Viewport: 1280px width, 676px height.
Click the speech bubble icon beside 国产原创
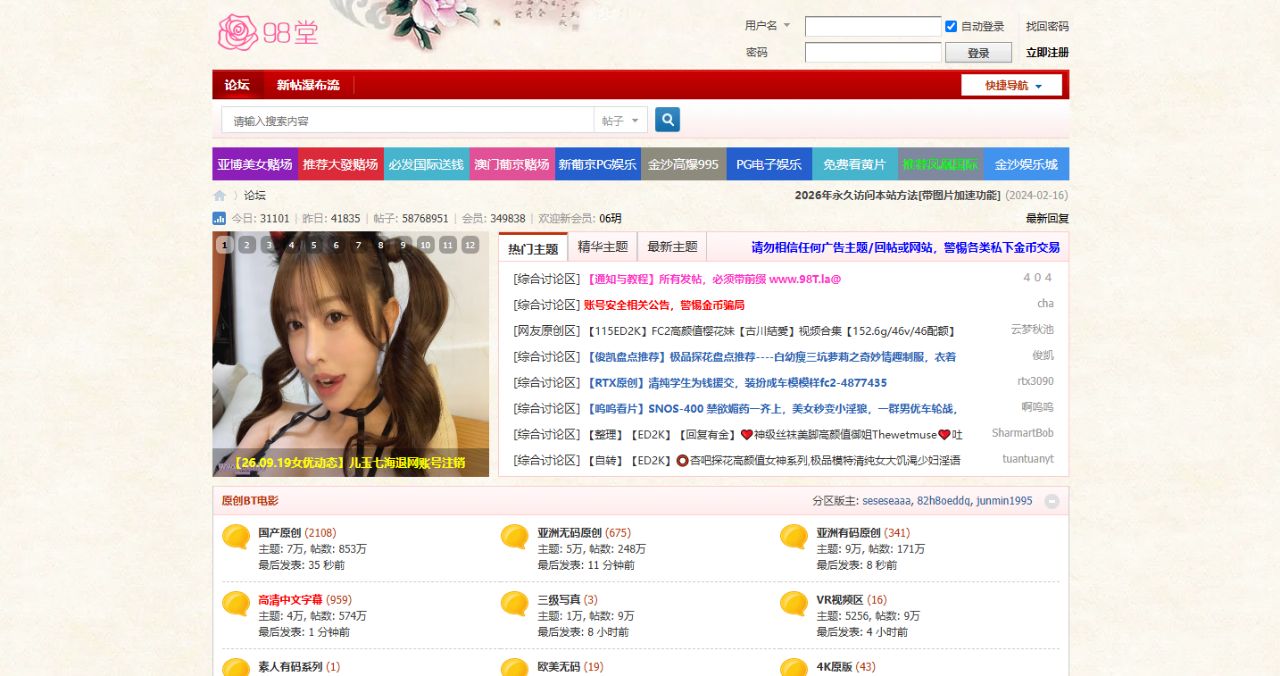tap(236, 538)
